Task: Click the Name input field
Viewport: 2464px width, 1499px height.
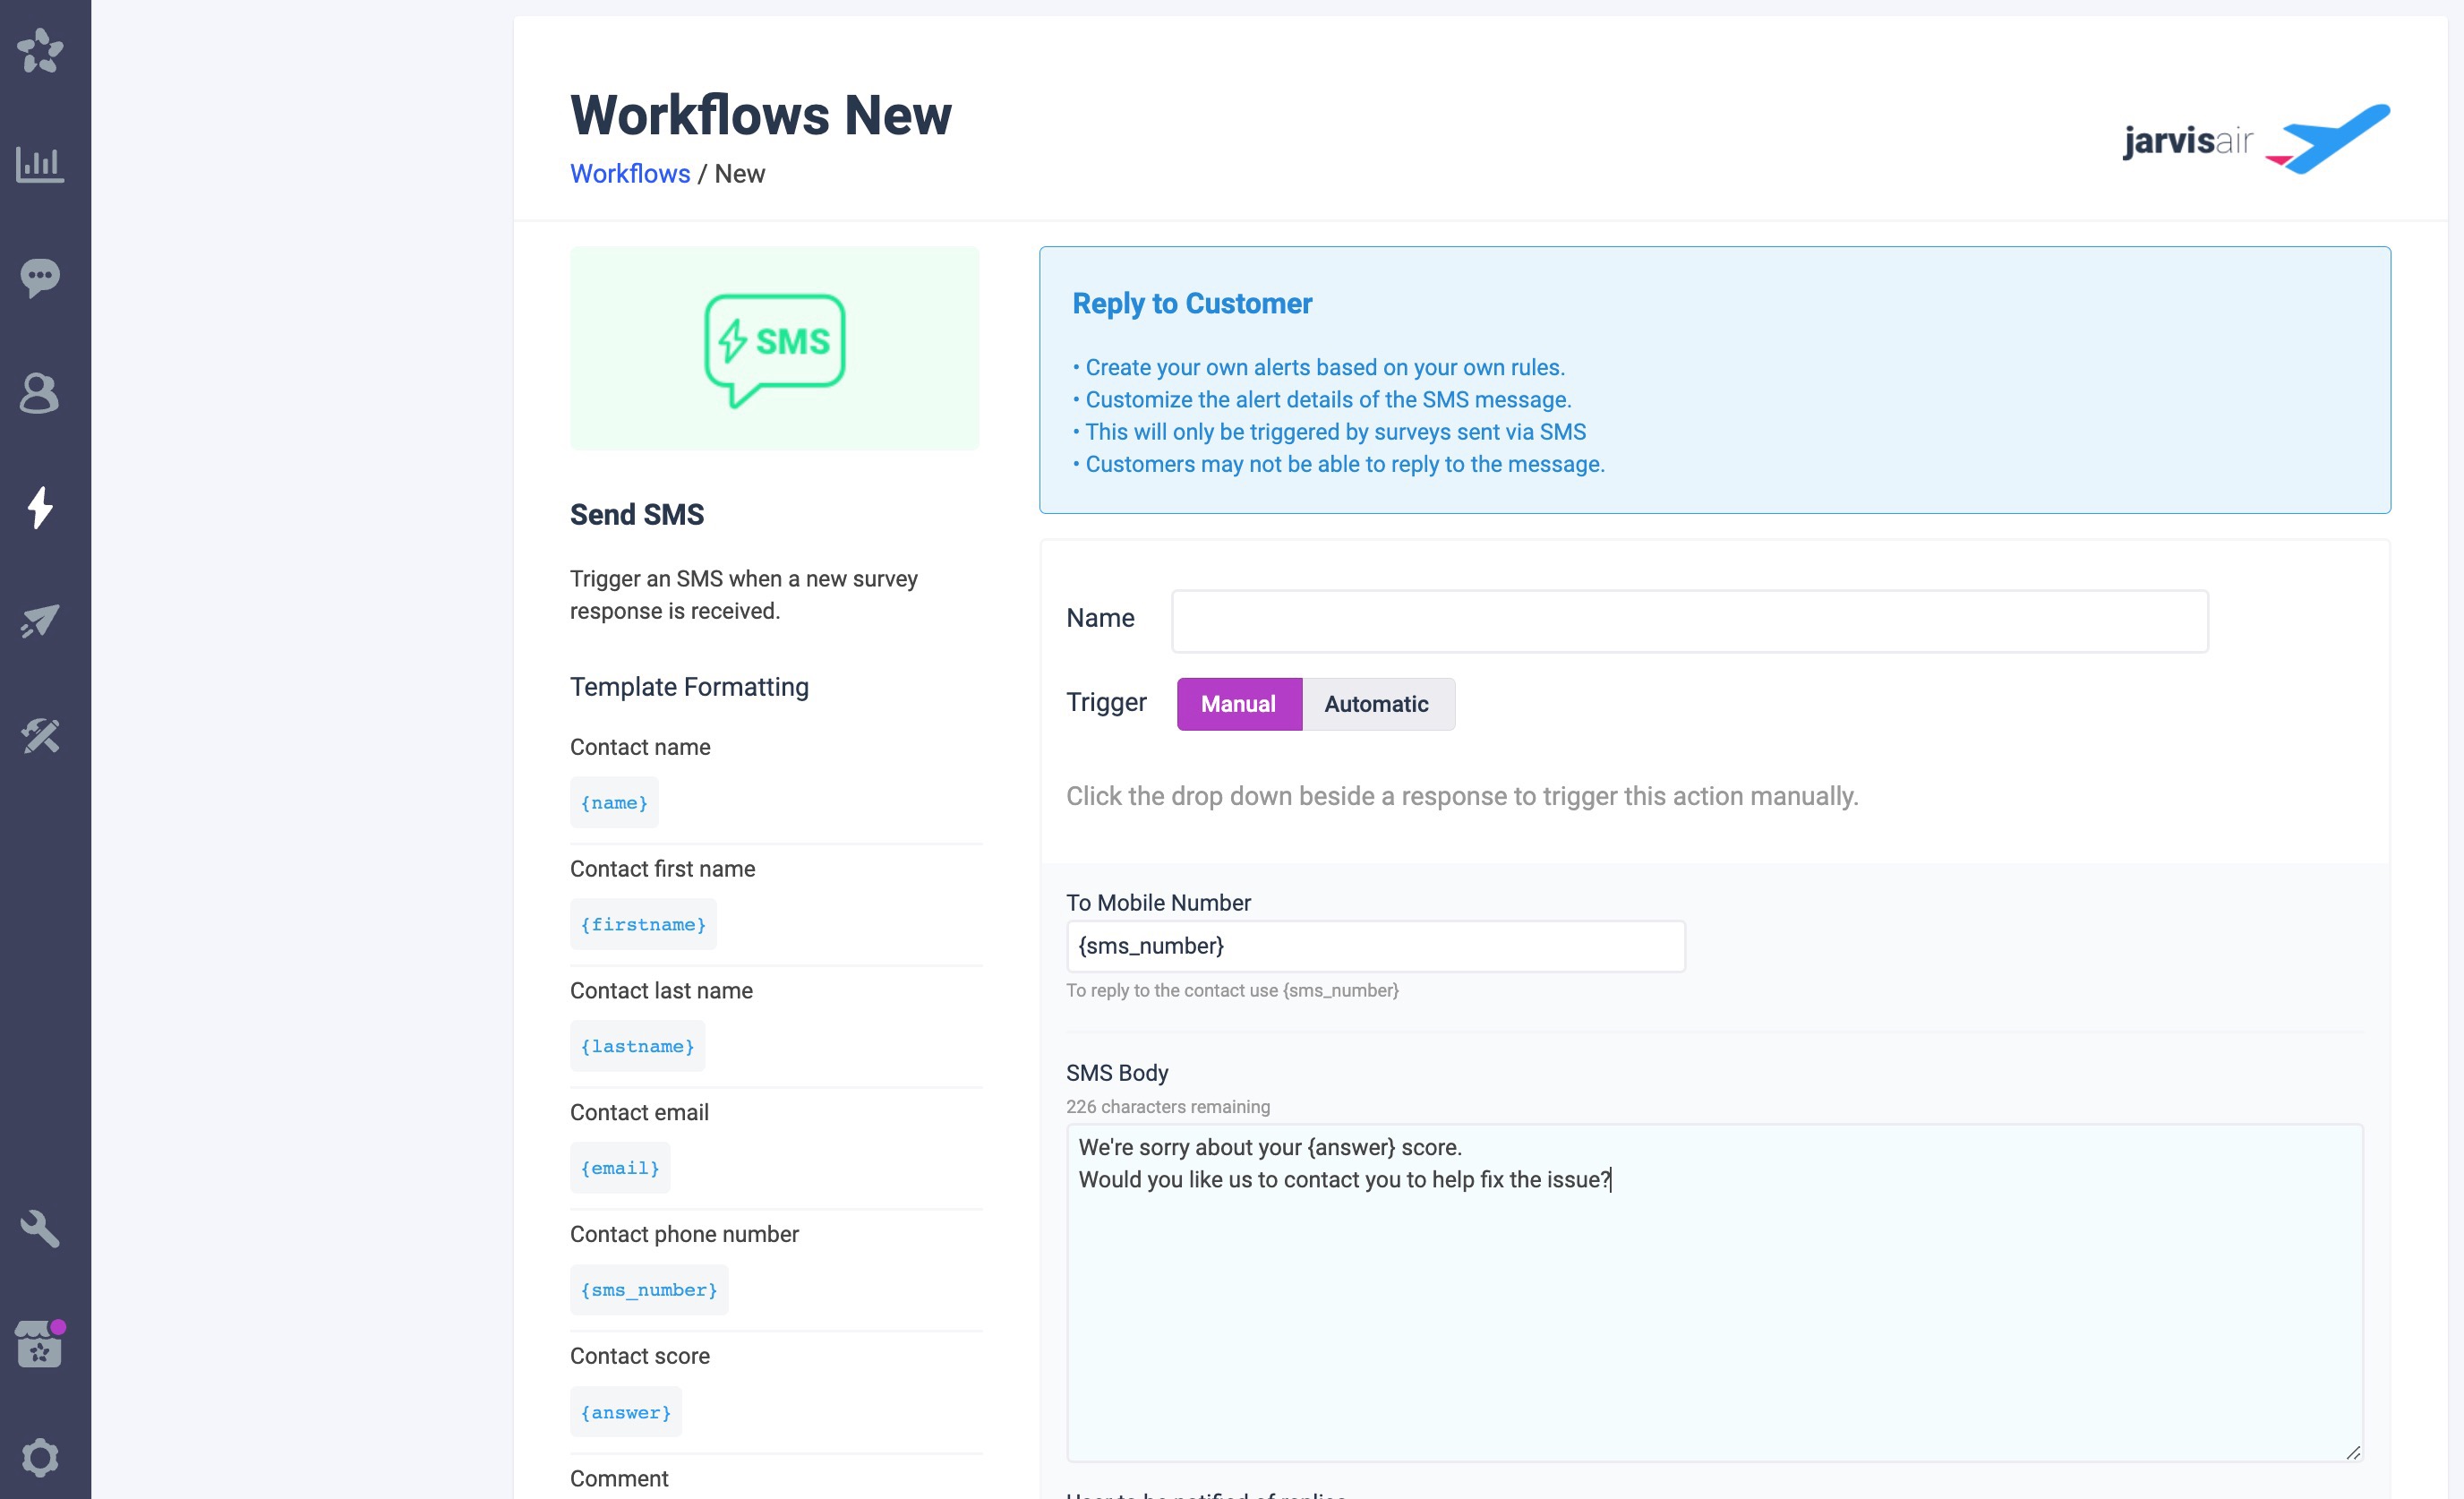Action: 1689,621
